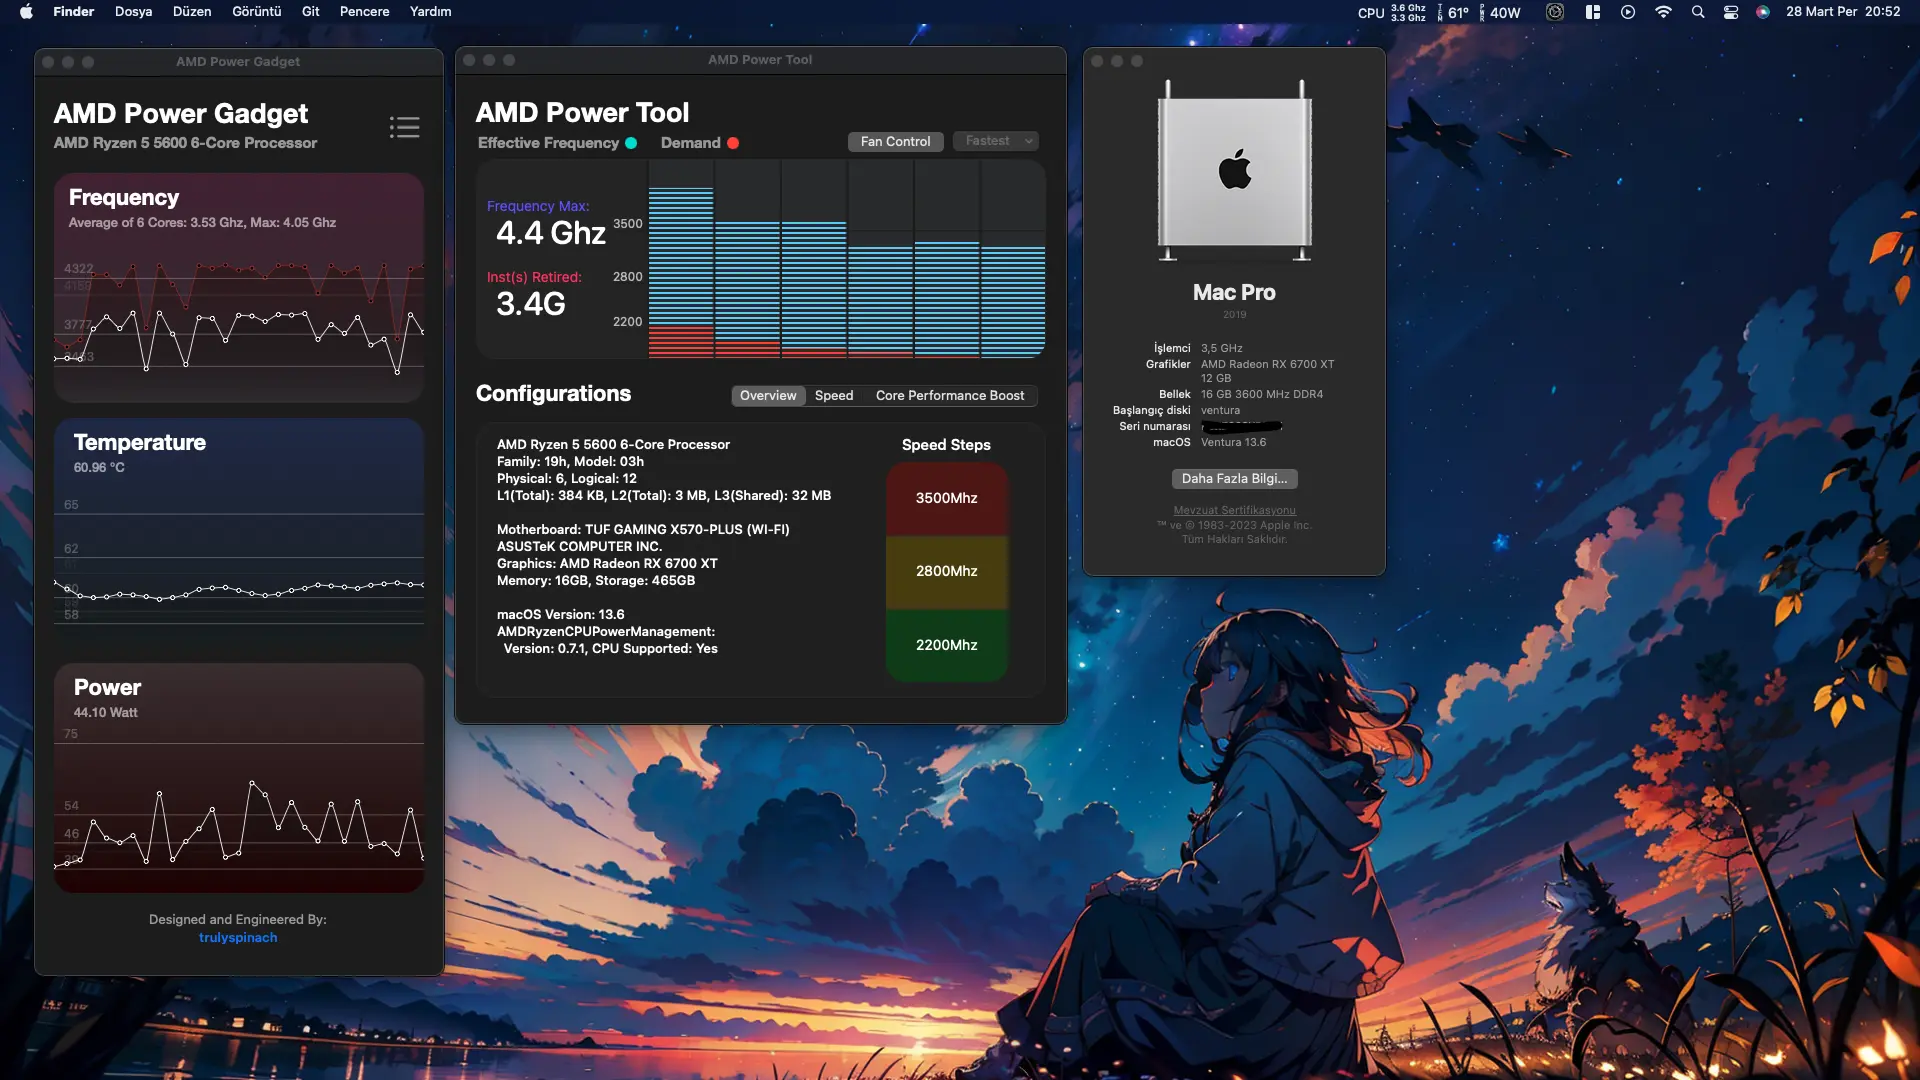Click 'Physical: 6, Logical: 12' text
This screenshot has height=1080, width=1920.
click(x=567, y=478)
